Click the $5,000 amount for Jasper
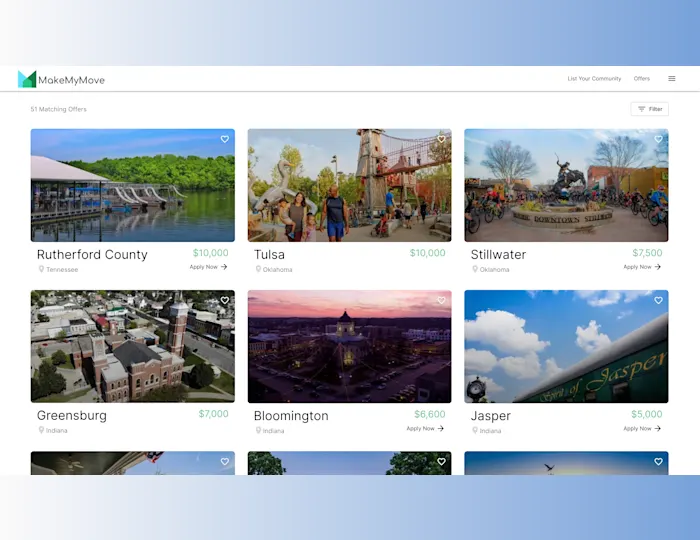700x540 pixels. 646,415
